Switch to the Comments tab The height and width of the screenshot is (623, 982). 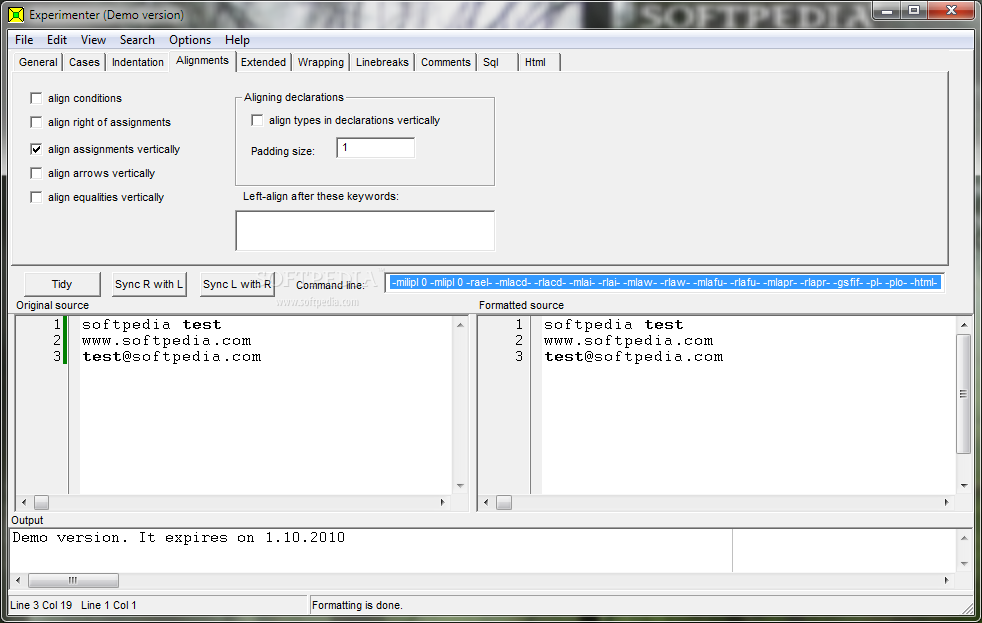[x=445, y=62]
